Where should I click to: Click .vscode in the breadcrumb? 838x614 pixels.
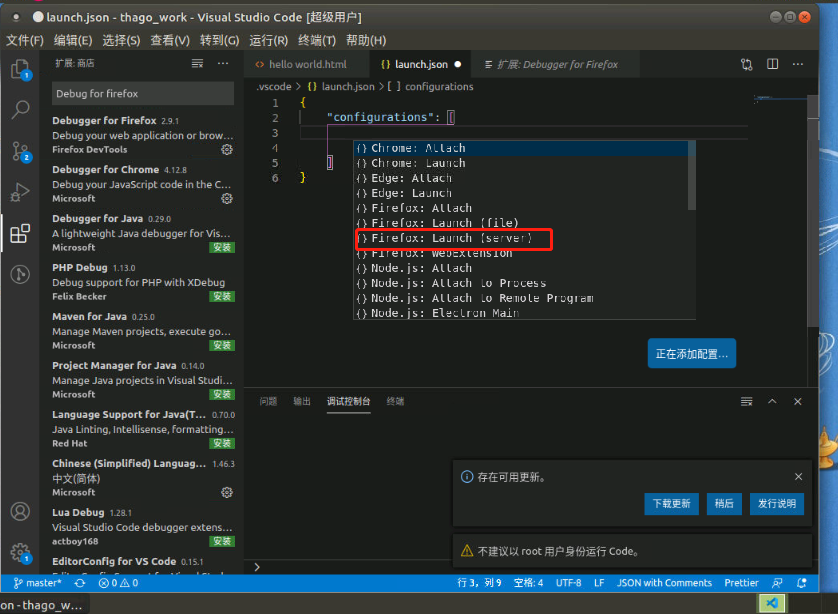(x=274, y=87)
